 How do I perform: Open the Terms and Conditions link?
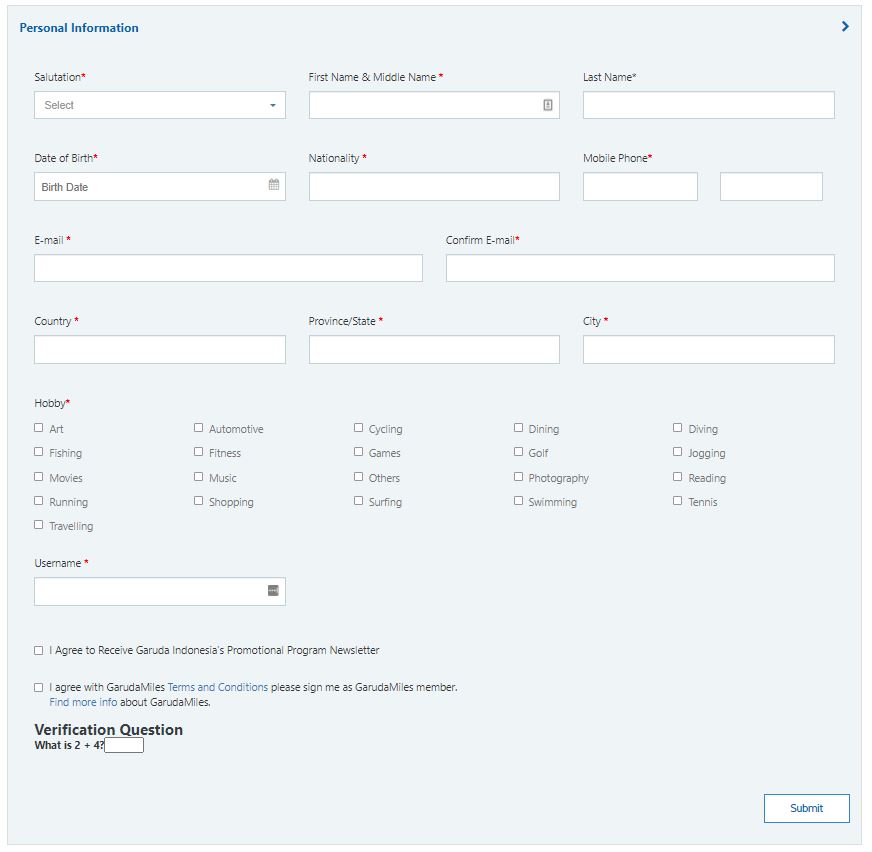coord(217,687)
